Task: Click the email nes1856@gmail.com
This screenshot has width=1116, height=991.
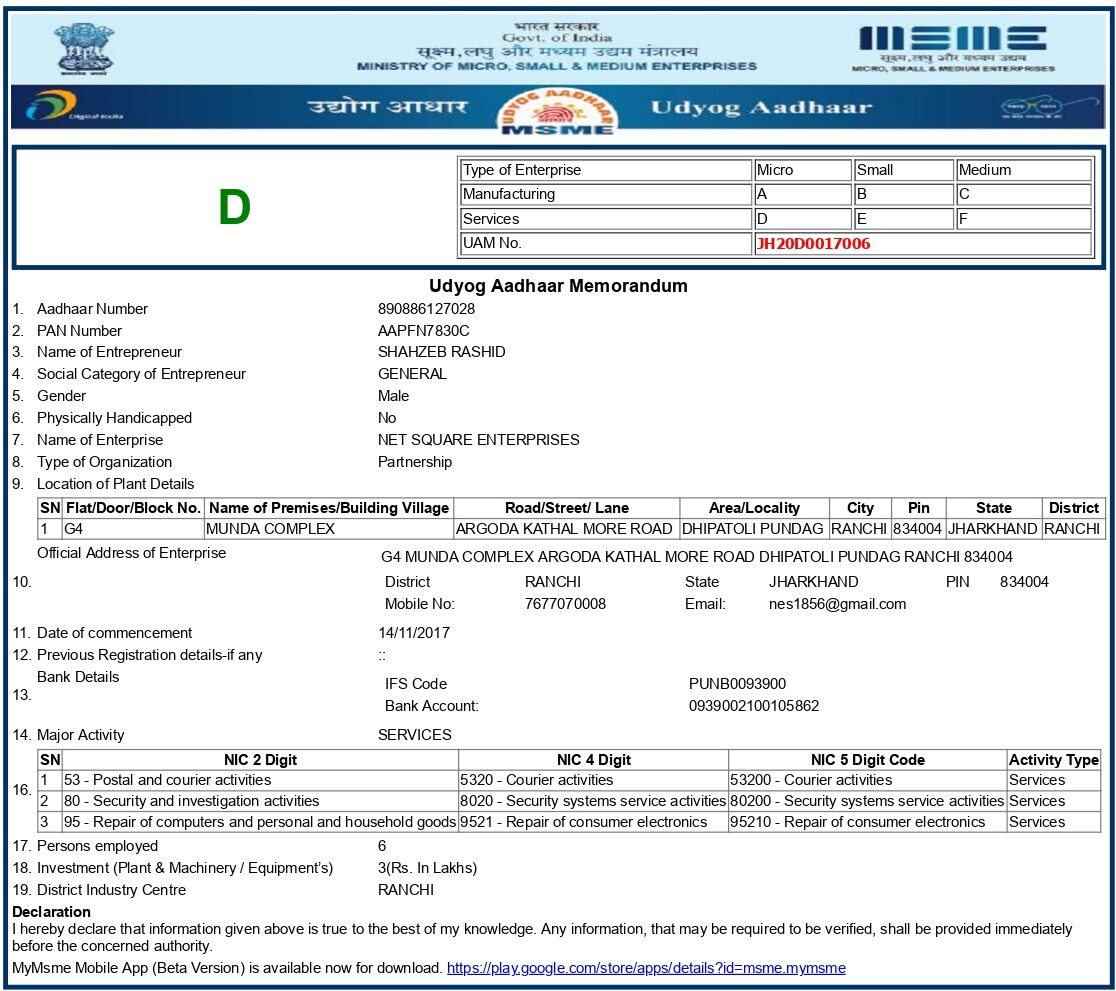Action: coord(837,604)
